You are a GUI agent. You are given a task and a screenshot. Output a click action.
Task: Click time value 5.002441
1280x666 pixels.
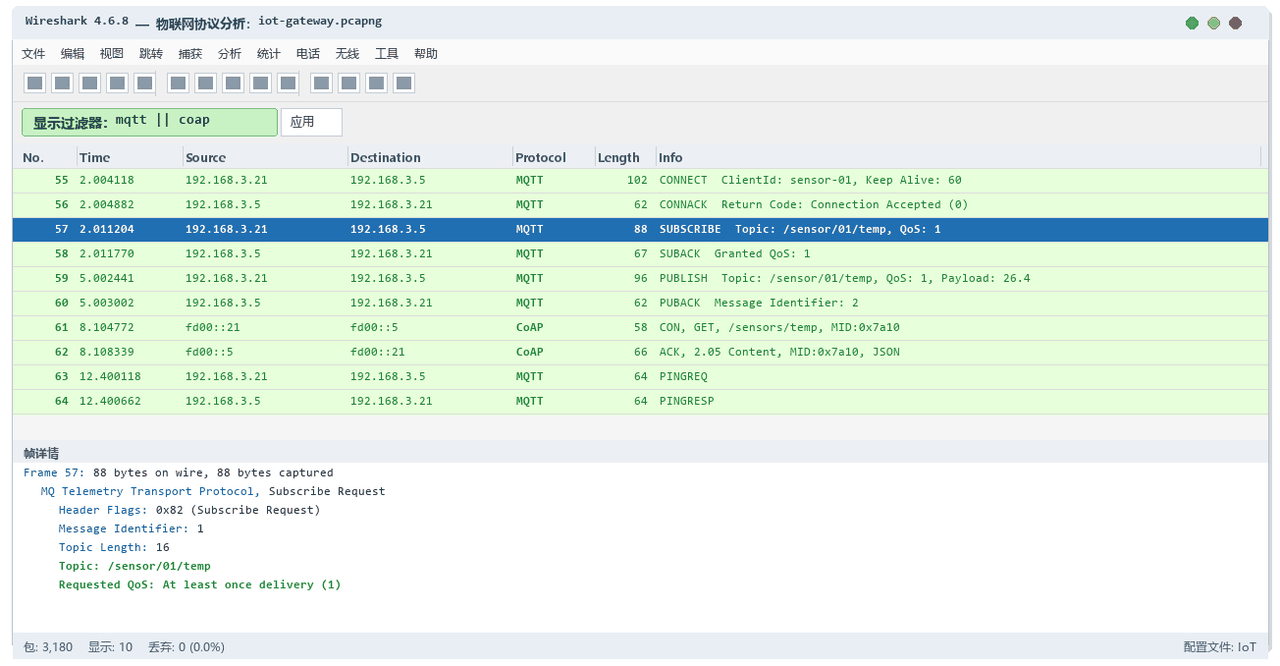(x=107, y=278)
